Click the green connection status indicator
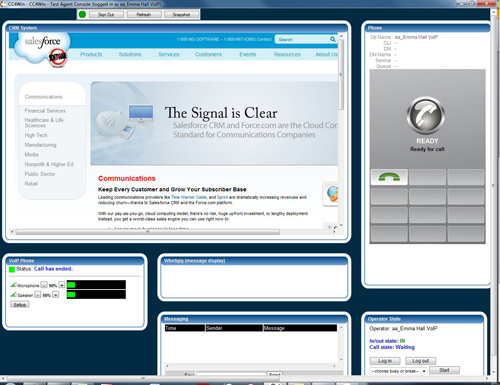This screenshot has height=385, width=500. click(82, 14)
